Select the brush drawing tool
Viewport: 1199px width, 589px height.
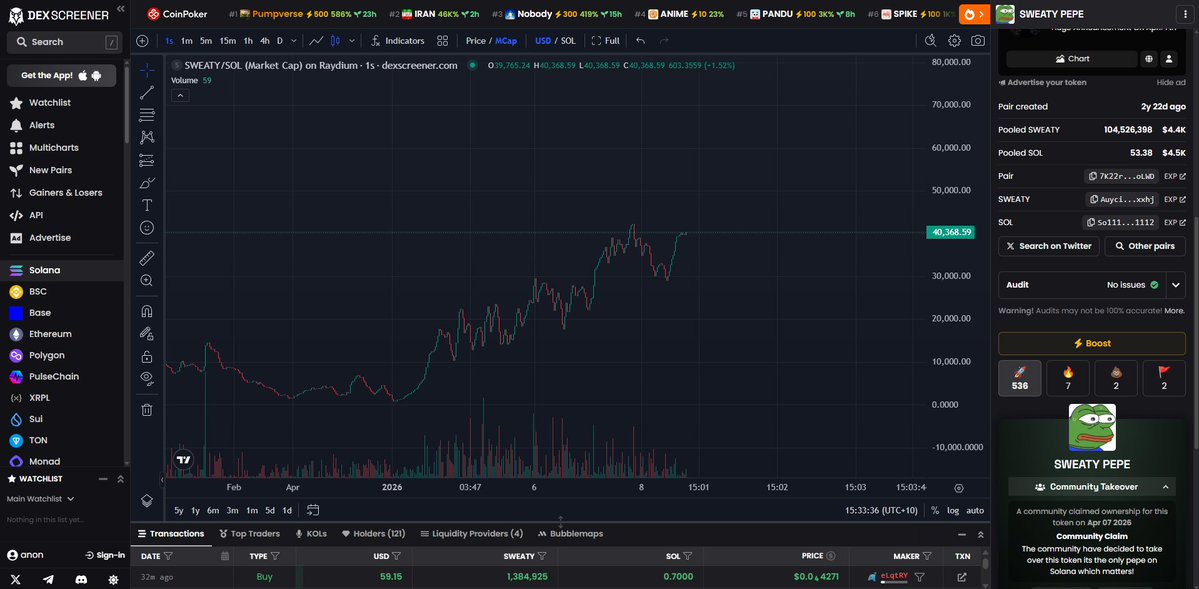pos(147,183)
